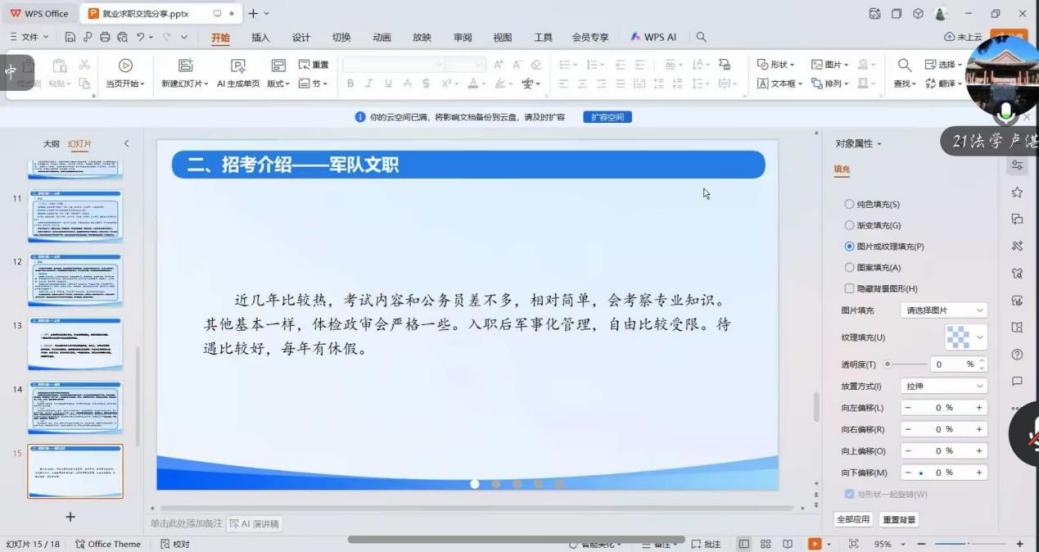Open the texture fill (纹理填充) dropdown
The image size is (1039, 552).
pos(966,337)
